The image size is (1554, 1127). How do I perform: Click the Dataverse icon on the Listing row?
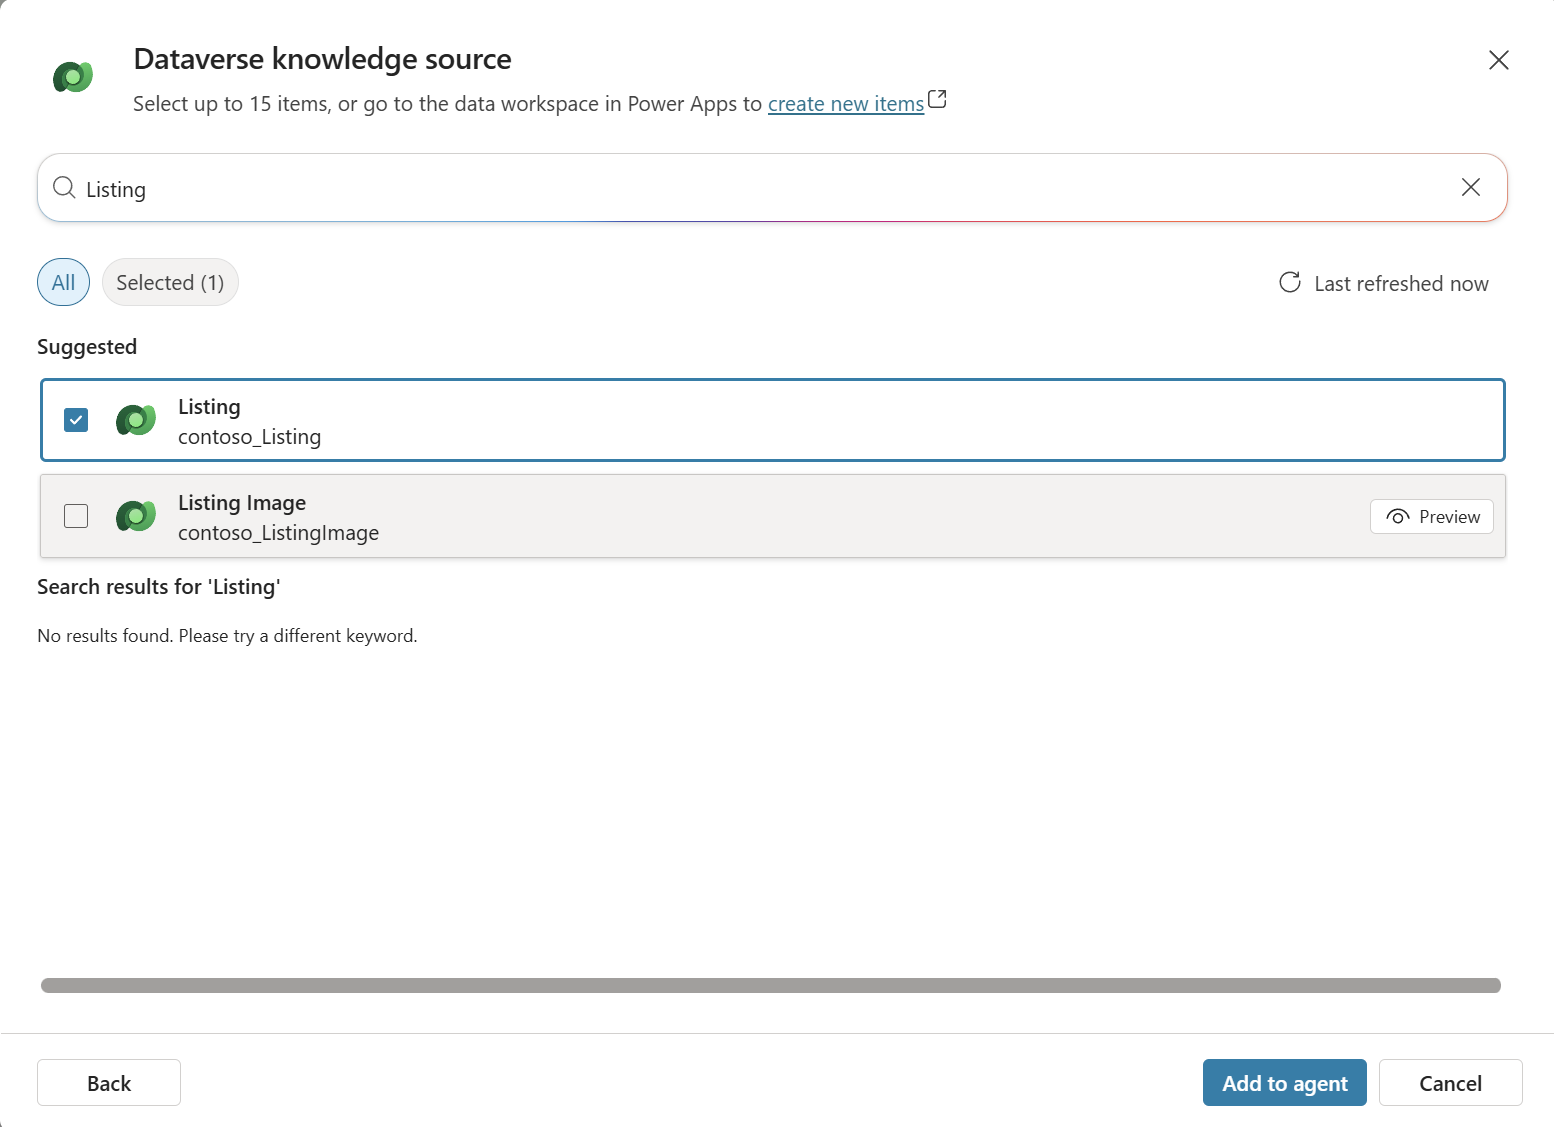135,420
